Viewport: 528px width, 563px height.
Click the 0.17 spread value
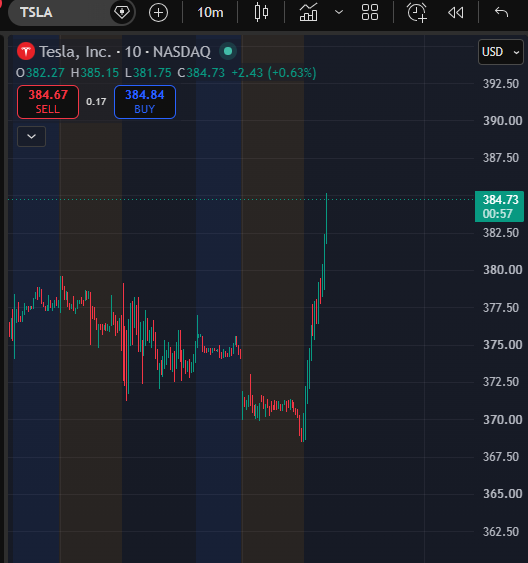[96, 102]
